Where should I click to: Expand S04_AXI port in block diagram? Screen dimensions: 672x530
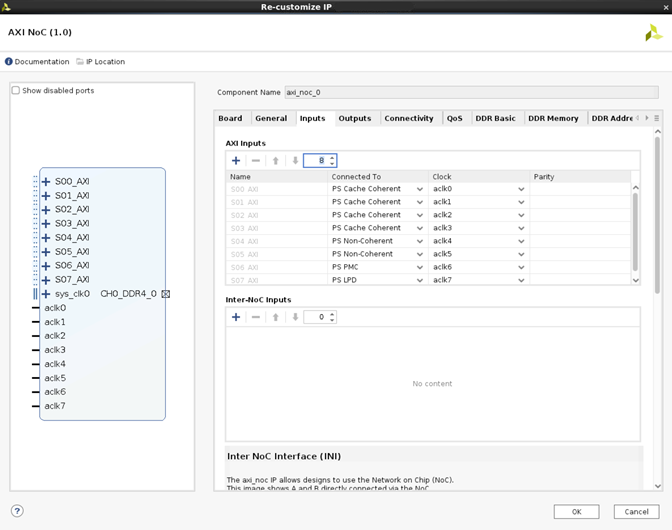pos(46,238)
